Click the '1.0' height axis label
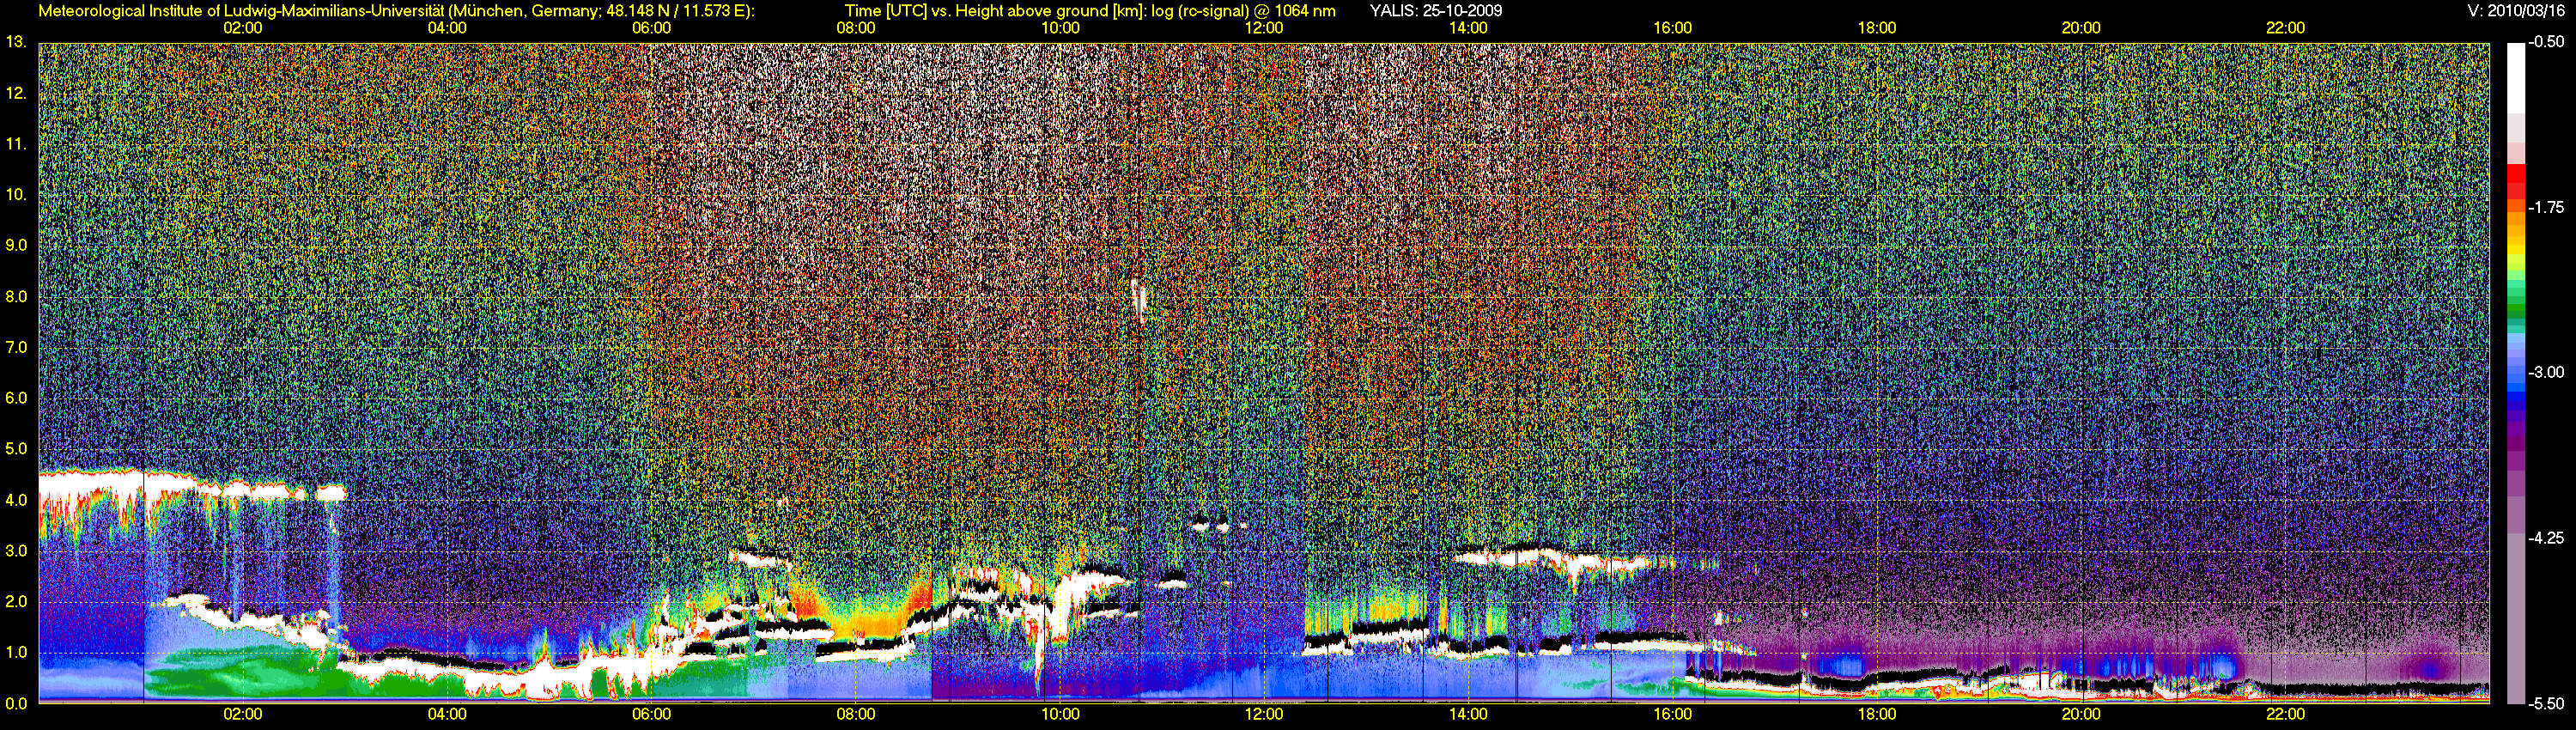 point(16,652)
